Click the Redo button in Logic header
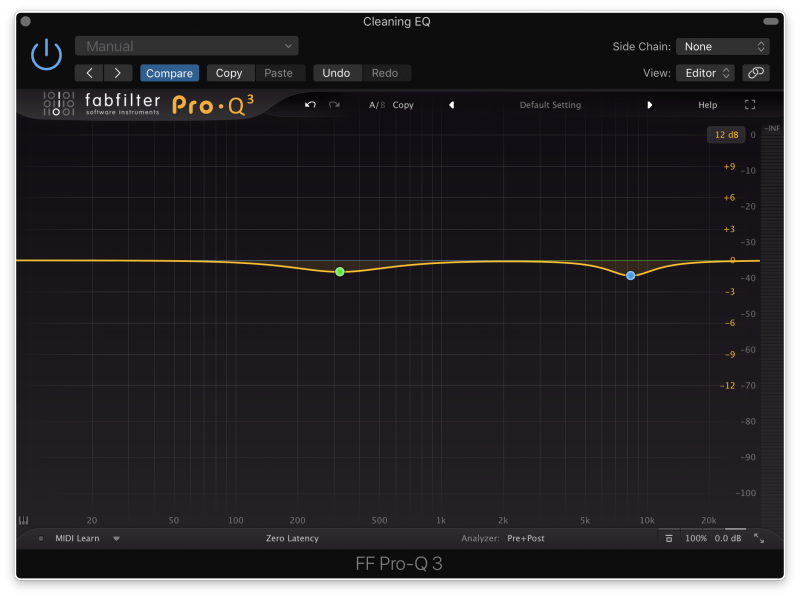 tap(385, 73)
